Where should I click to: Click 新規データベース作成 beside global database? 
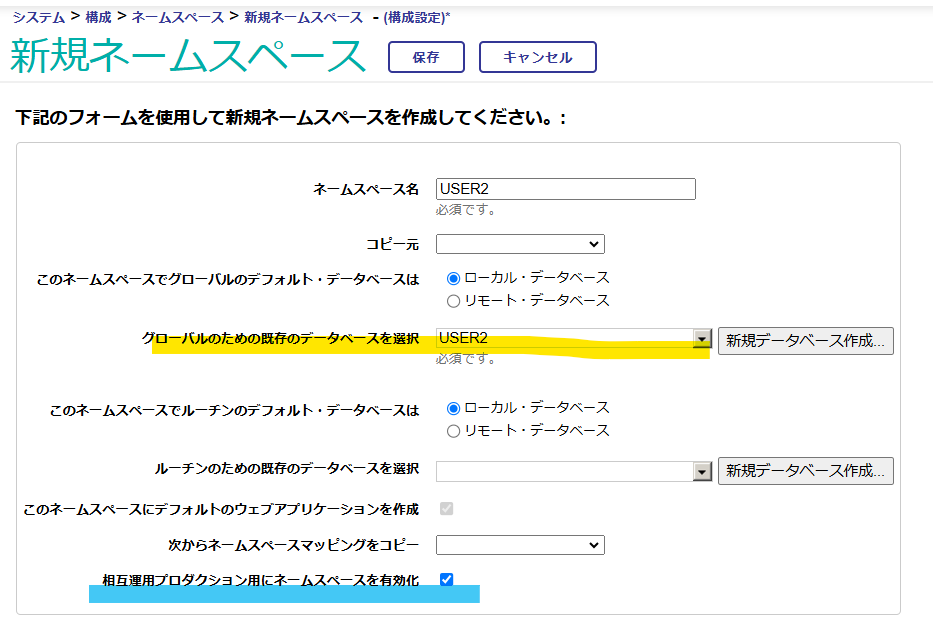pos(806,341)
